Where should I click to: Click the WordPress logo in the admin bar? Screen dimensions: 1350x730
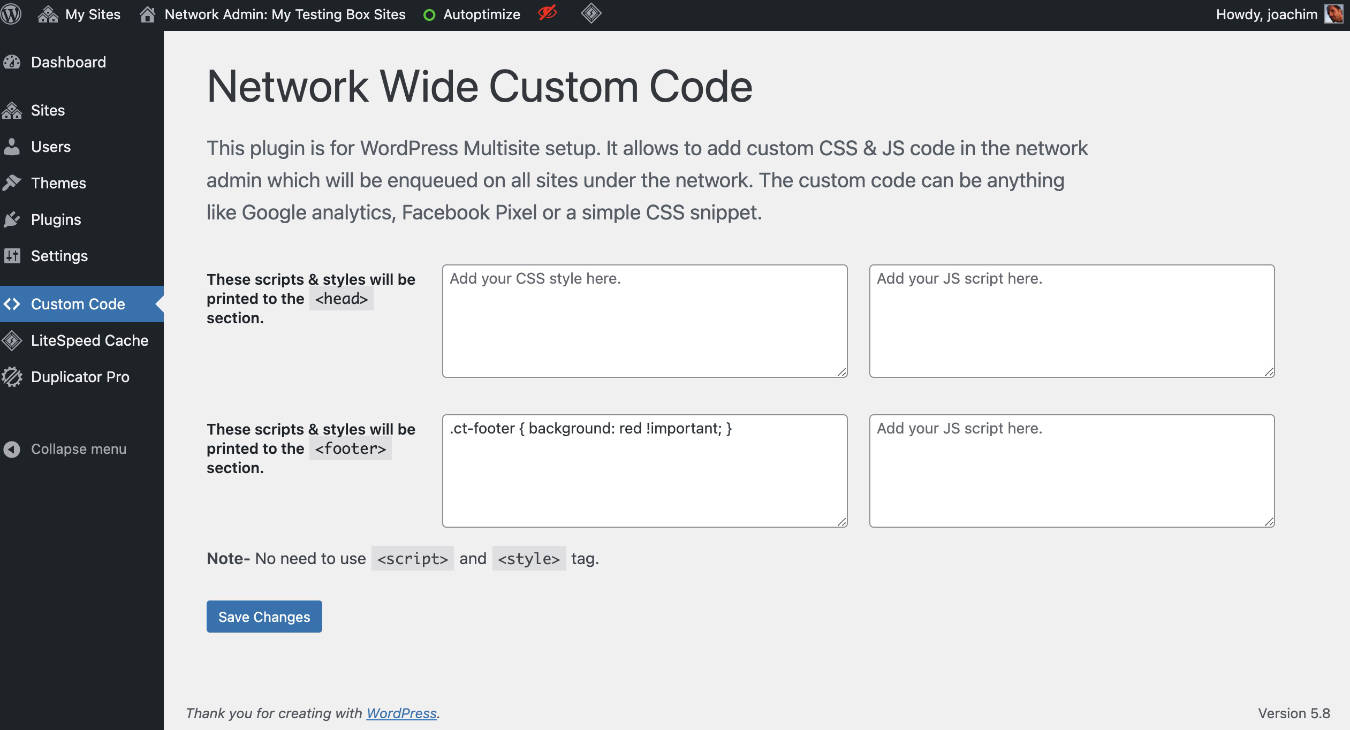[11, 14]
